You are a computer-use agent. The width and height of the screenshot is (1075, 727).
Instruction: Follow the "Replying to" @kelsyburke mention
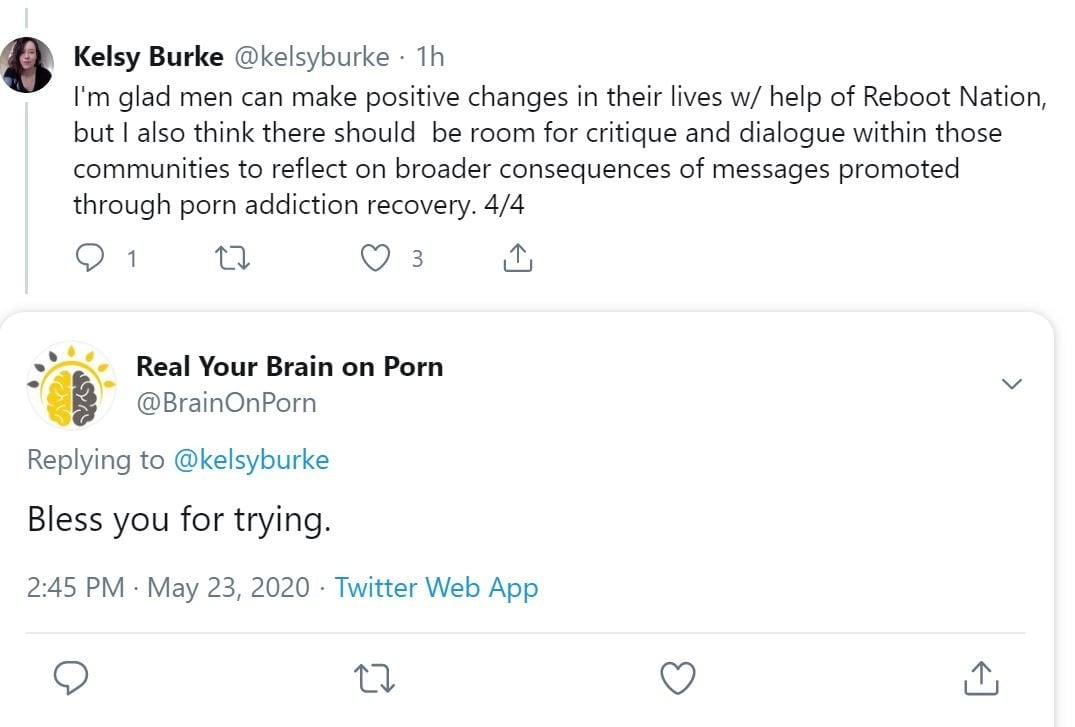(x=251, y=460)
